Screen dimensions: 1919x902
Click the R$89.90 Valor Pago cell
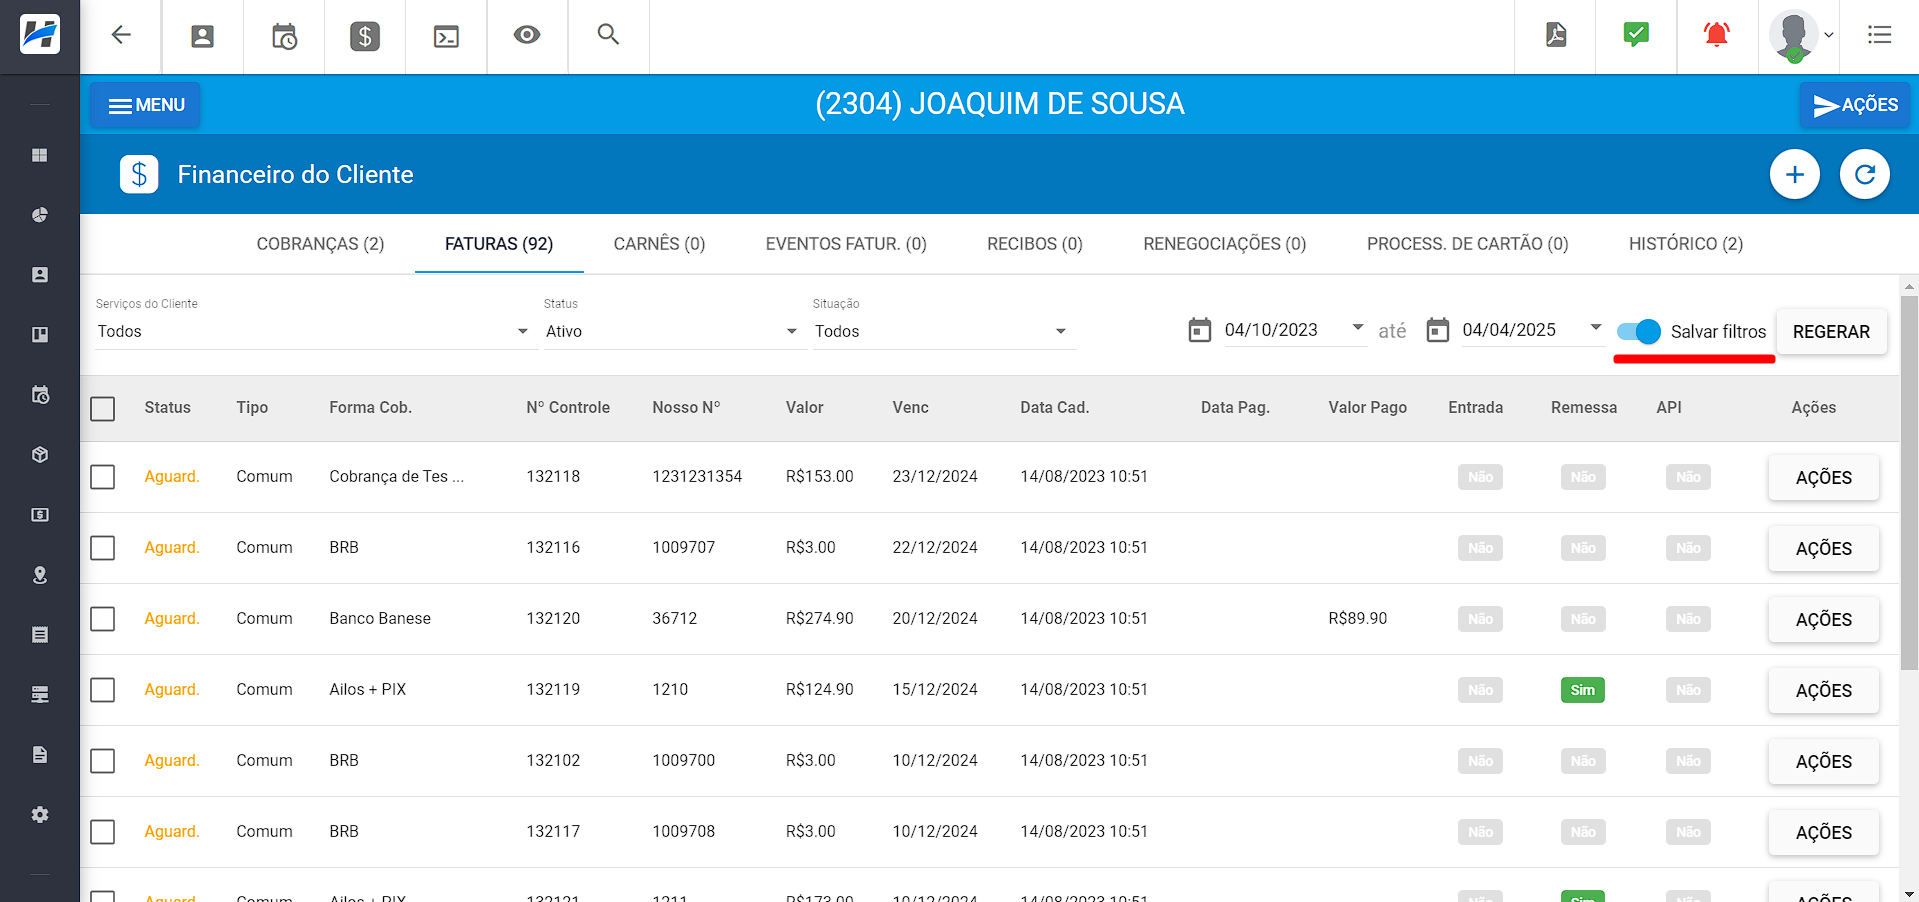pyautogui.click(x=1357, y=619)
